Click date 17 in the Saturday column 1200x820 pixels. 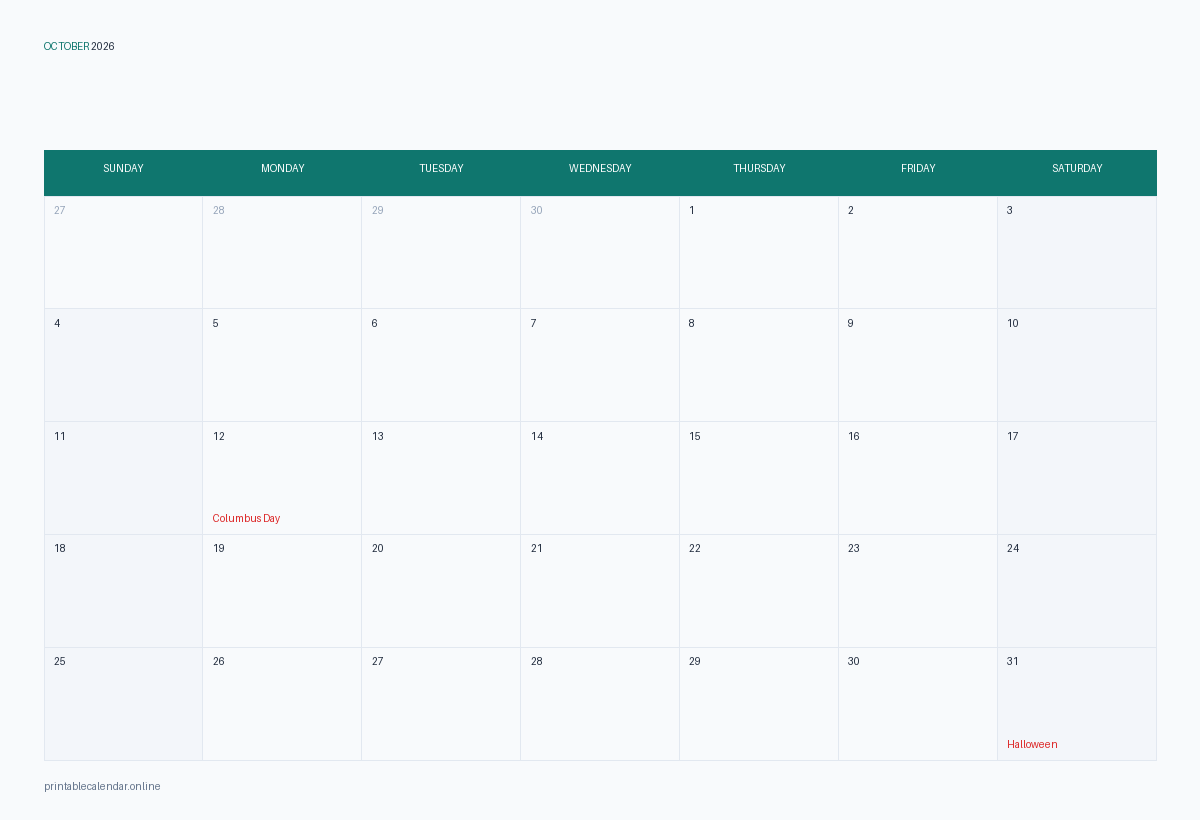click(1013, 436)
